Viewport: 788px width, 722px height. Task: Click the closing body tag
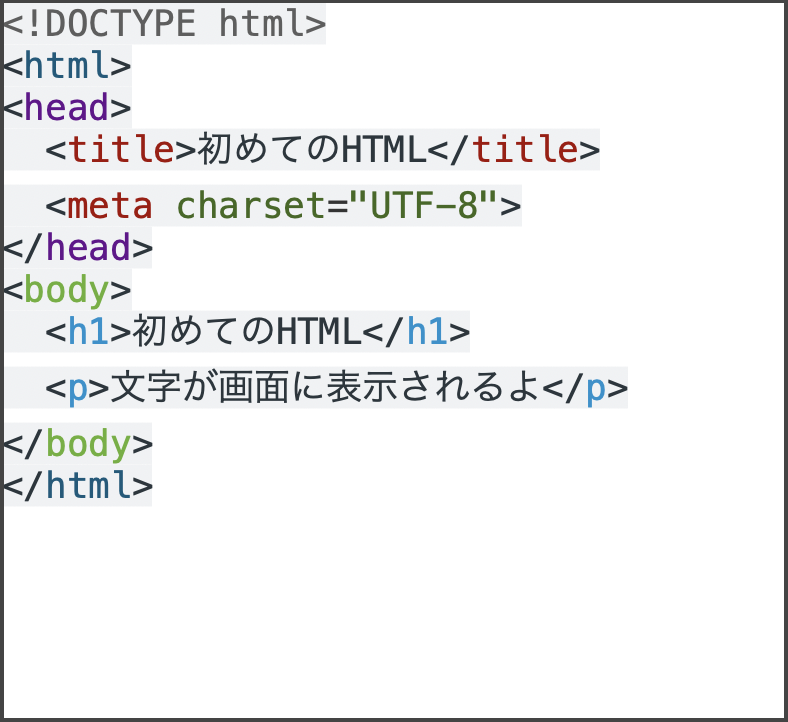point(78,443)
